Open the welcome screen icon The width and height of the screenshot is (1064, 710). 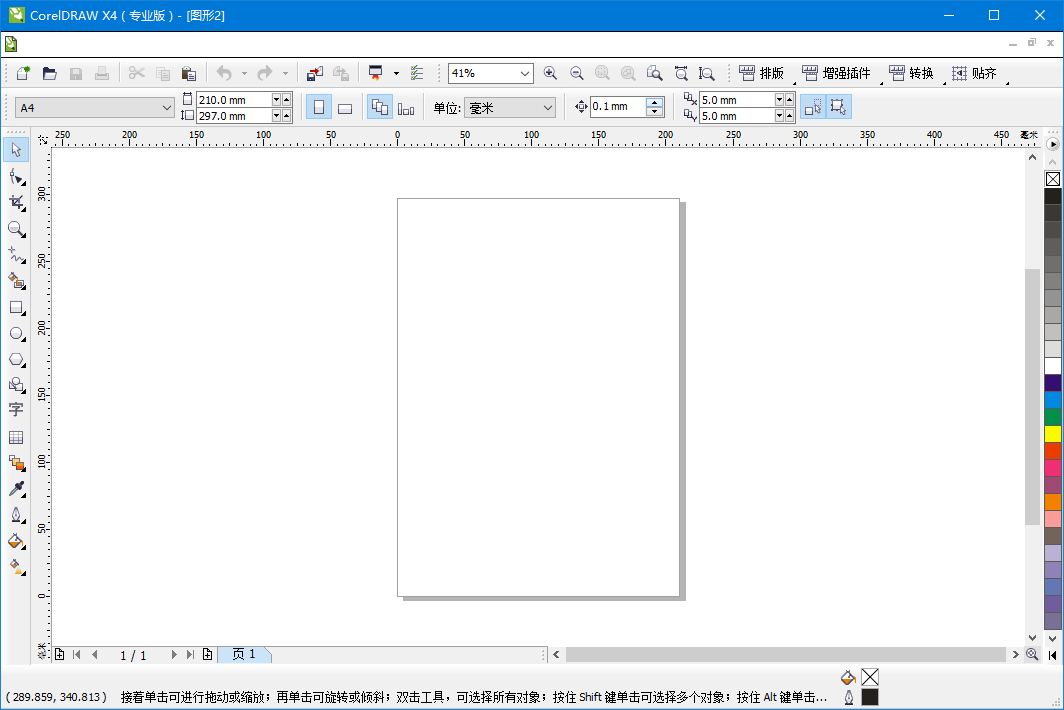pyautogui.click(x=417, y=73)
